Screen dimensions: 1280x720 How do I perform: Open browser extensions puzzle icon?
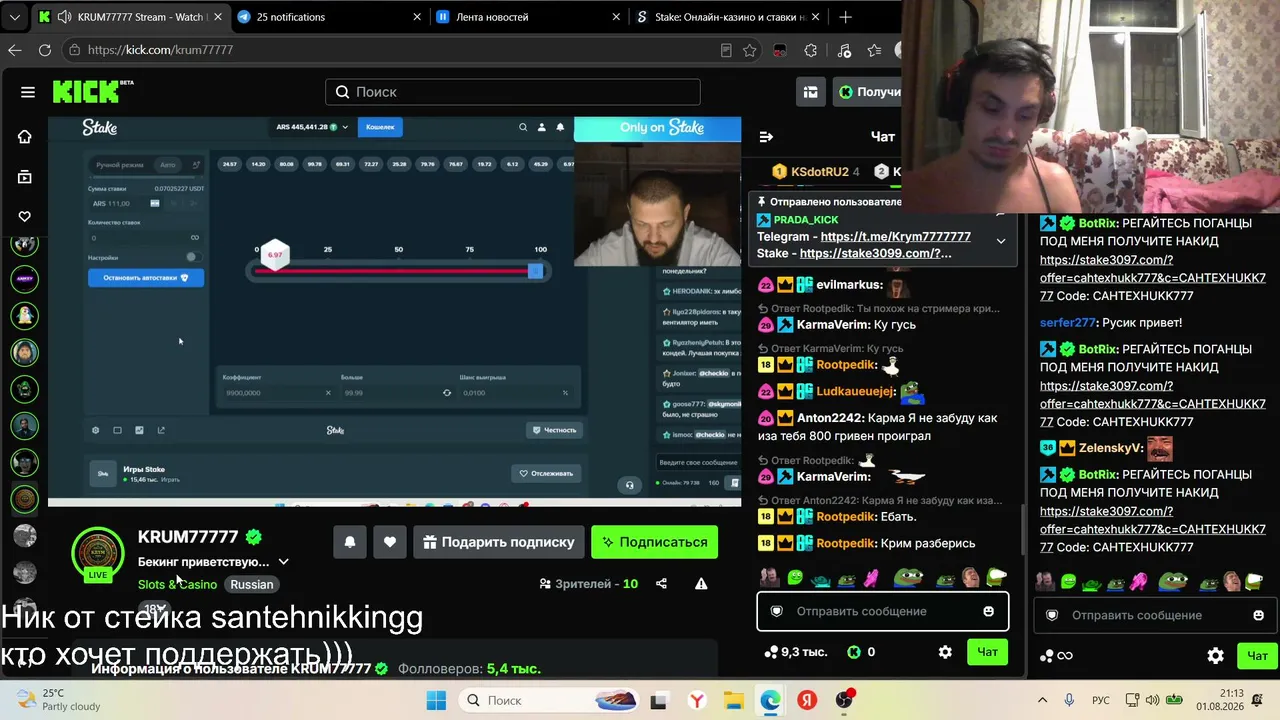click(x=811, y=50)
